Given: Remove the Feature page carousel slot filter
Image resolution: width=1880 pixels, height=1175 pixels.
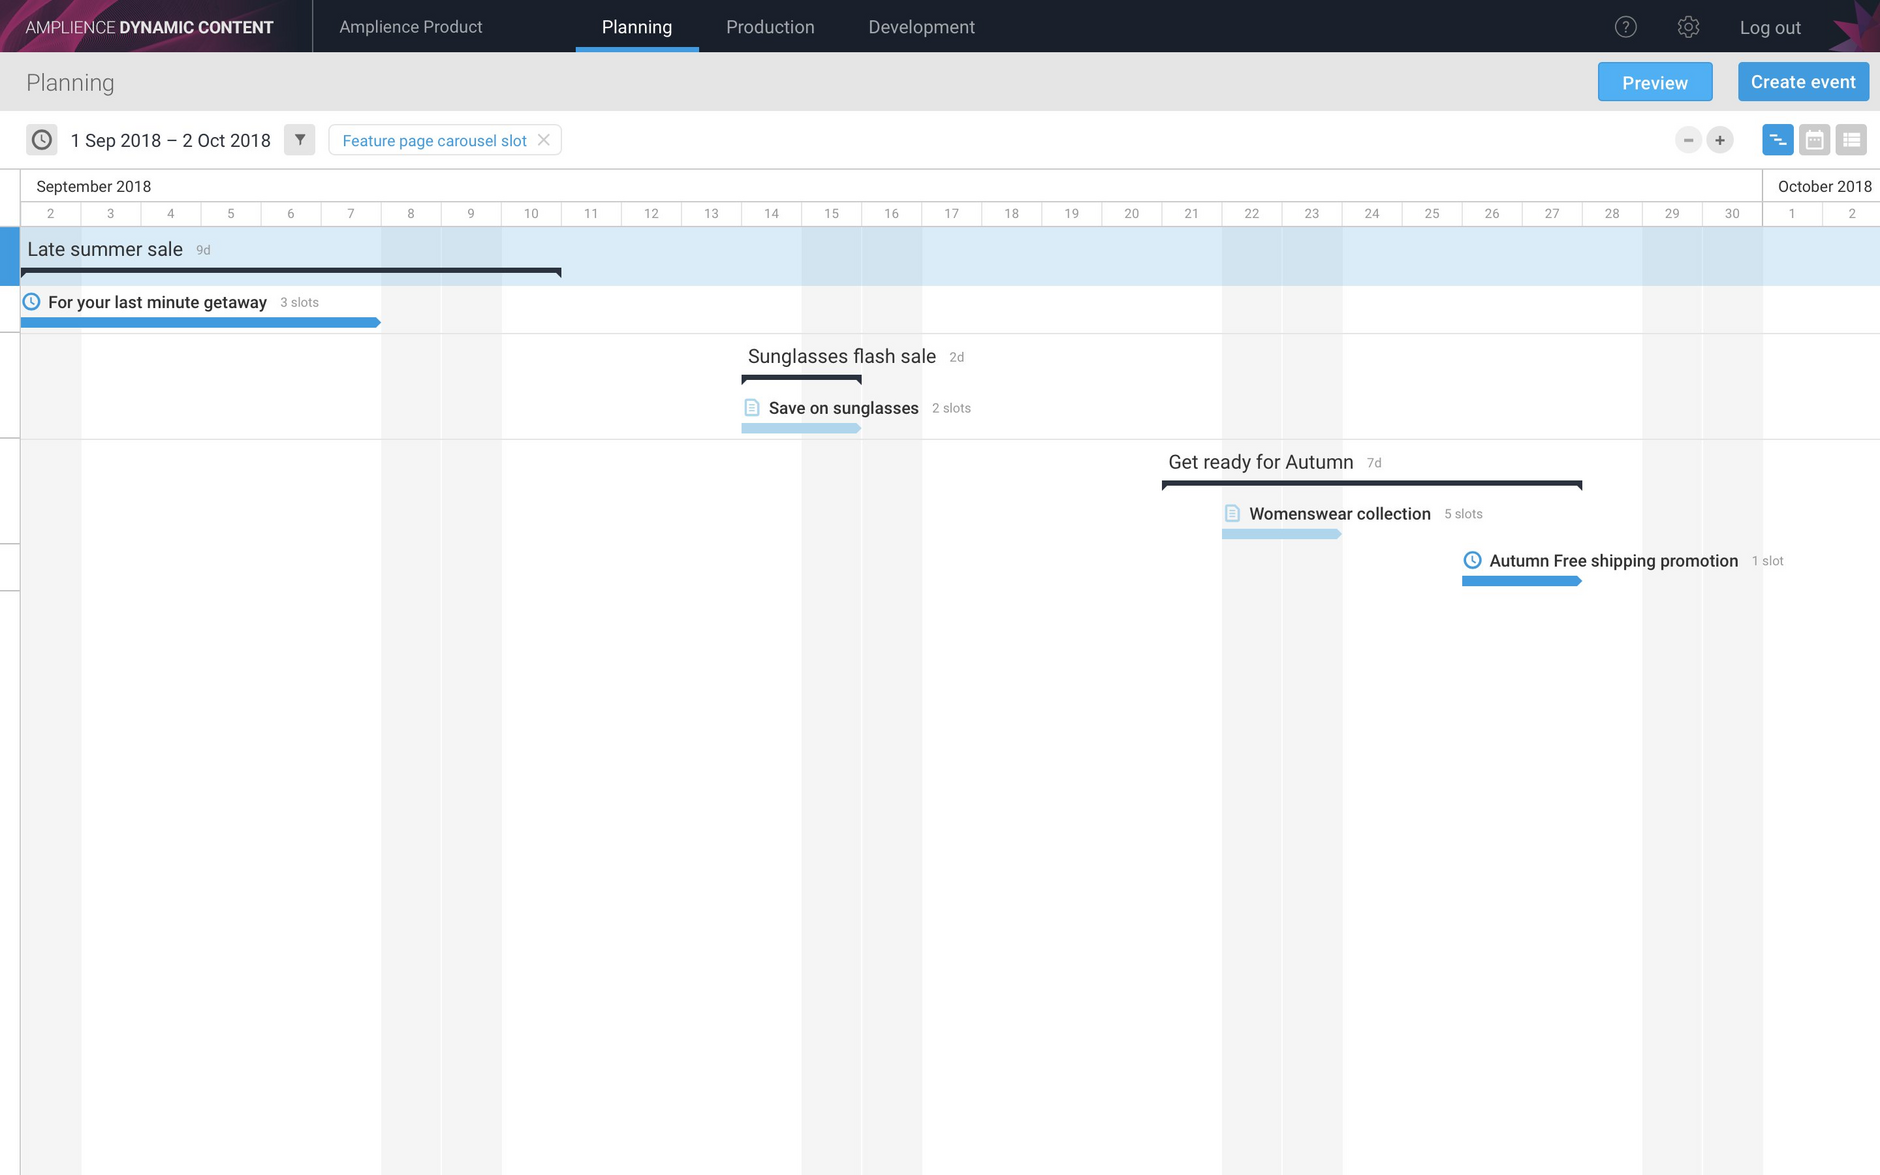Looking at the screenshot, I should click(x=544, y=140).
